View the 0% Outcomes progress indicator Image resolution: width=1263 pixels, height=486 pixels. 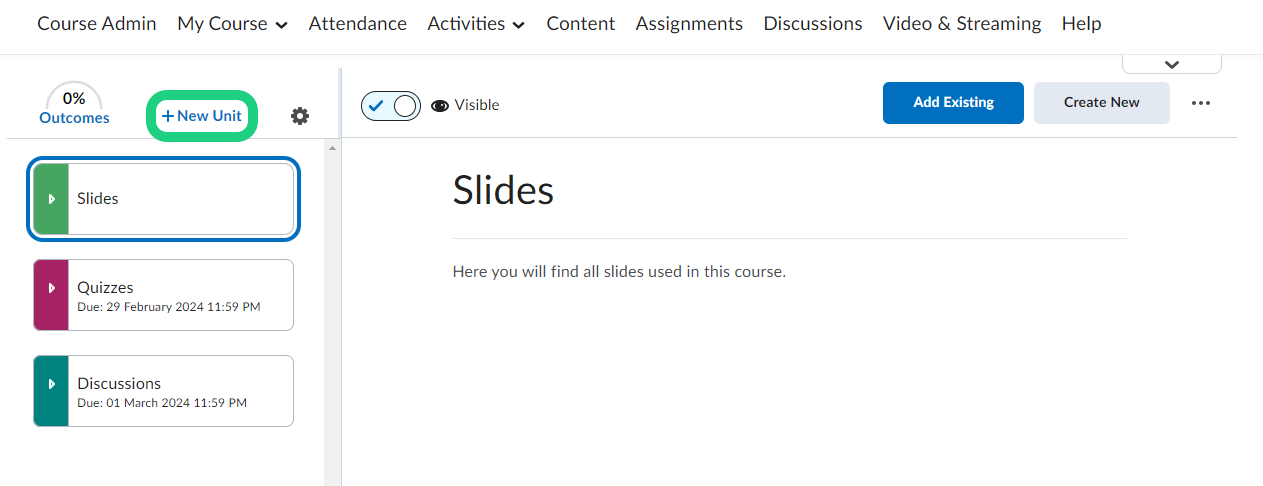(74, 106)
